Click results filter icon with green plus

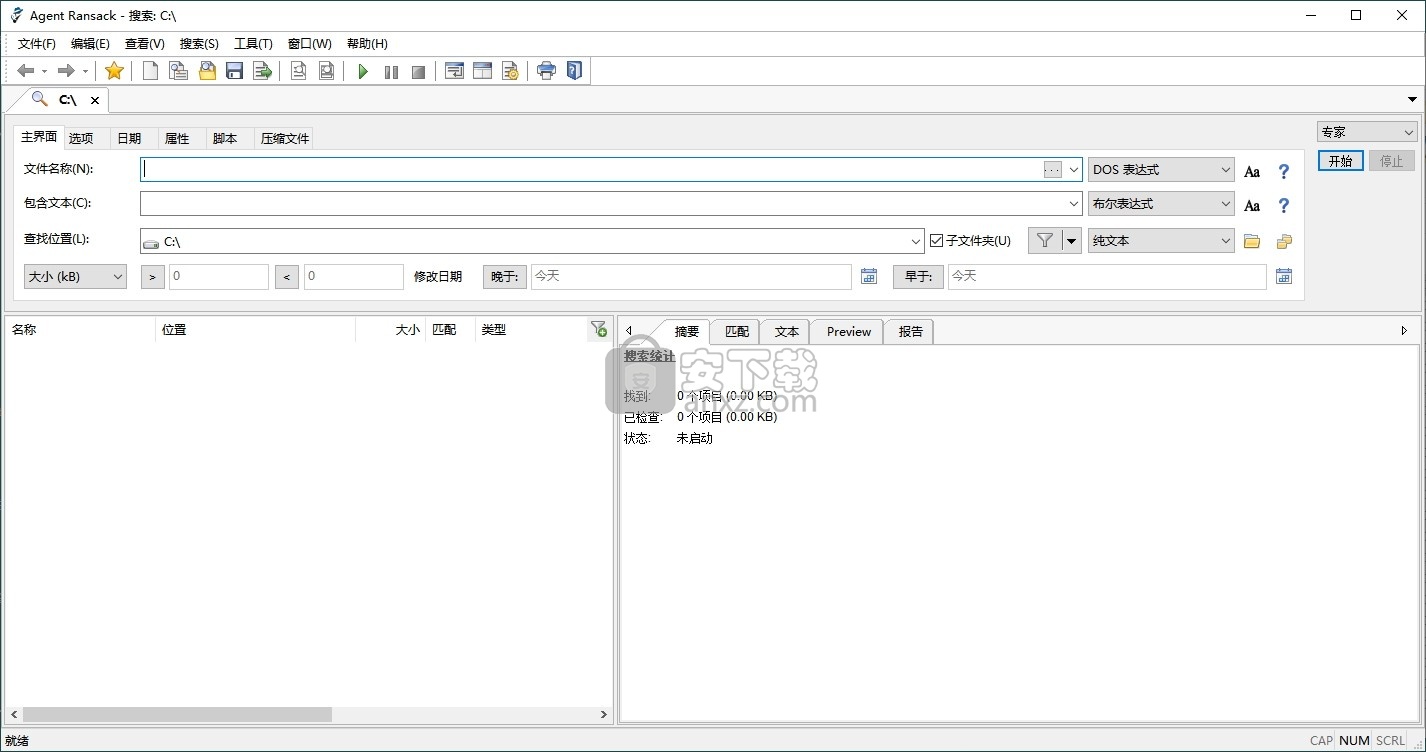point(598,329)
